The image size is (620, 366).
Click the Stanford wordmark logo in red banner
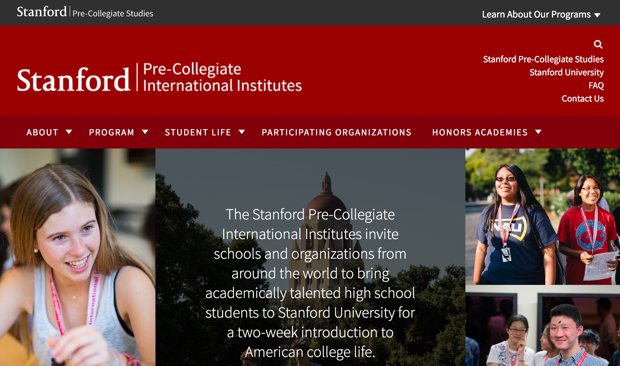[x=73, y=80]
